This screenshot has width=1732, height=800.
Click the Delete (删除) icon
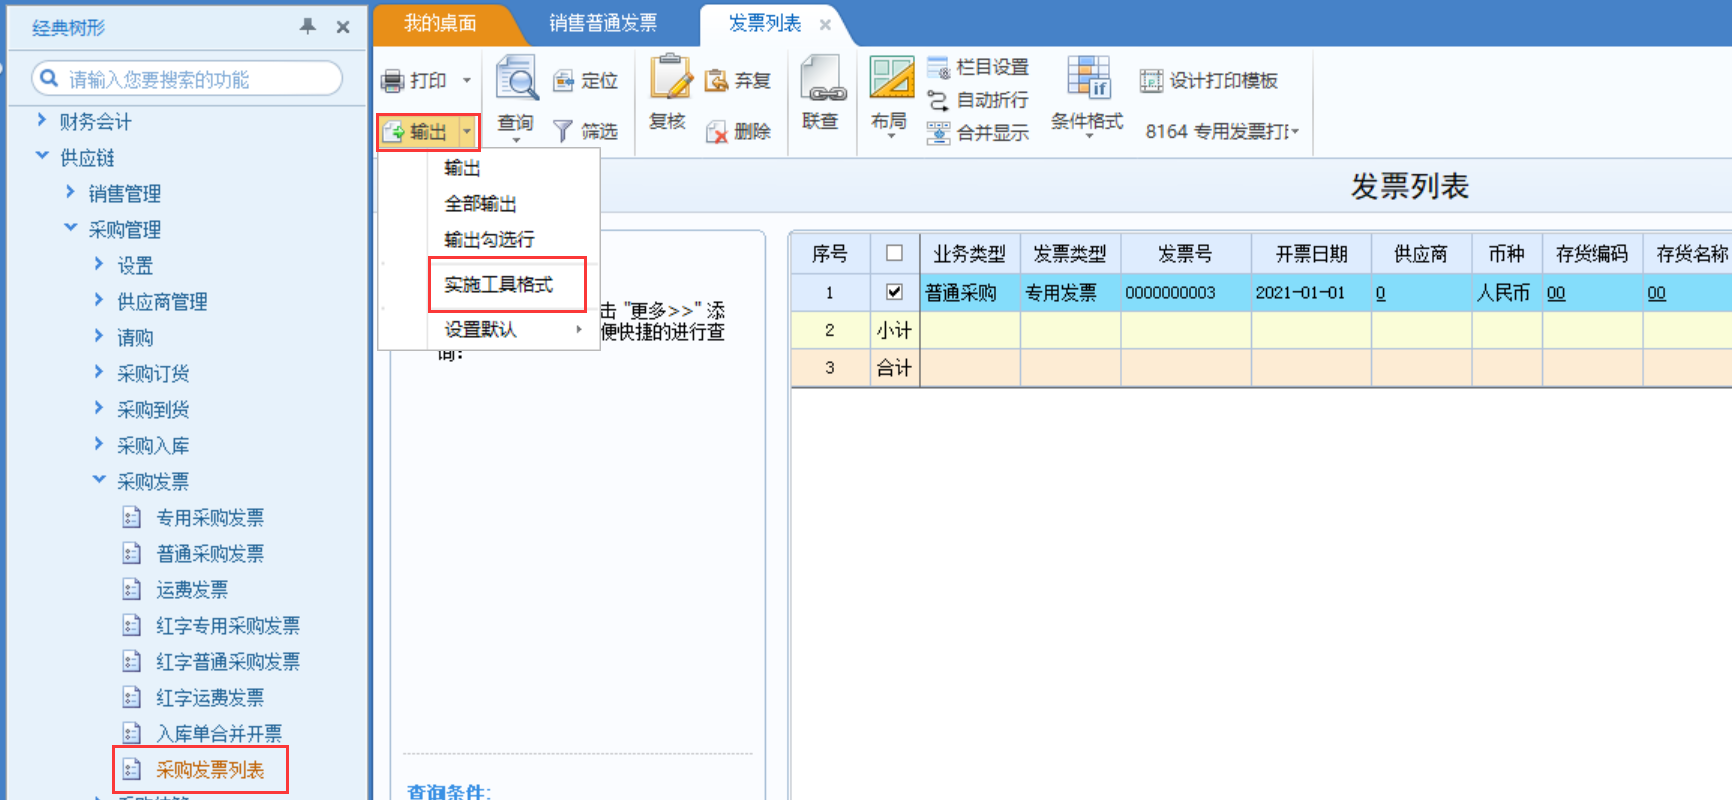tap(716, 132)
